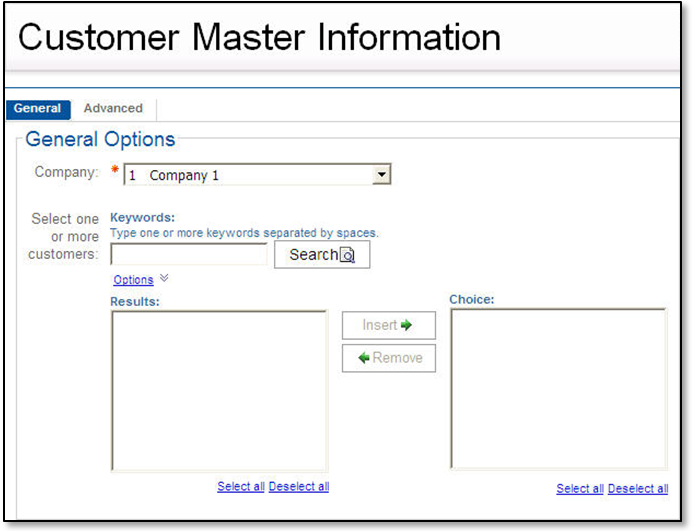694x531 pixels.
Task: Select the General tab
Action: [38, 108]
